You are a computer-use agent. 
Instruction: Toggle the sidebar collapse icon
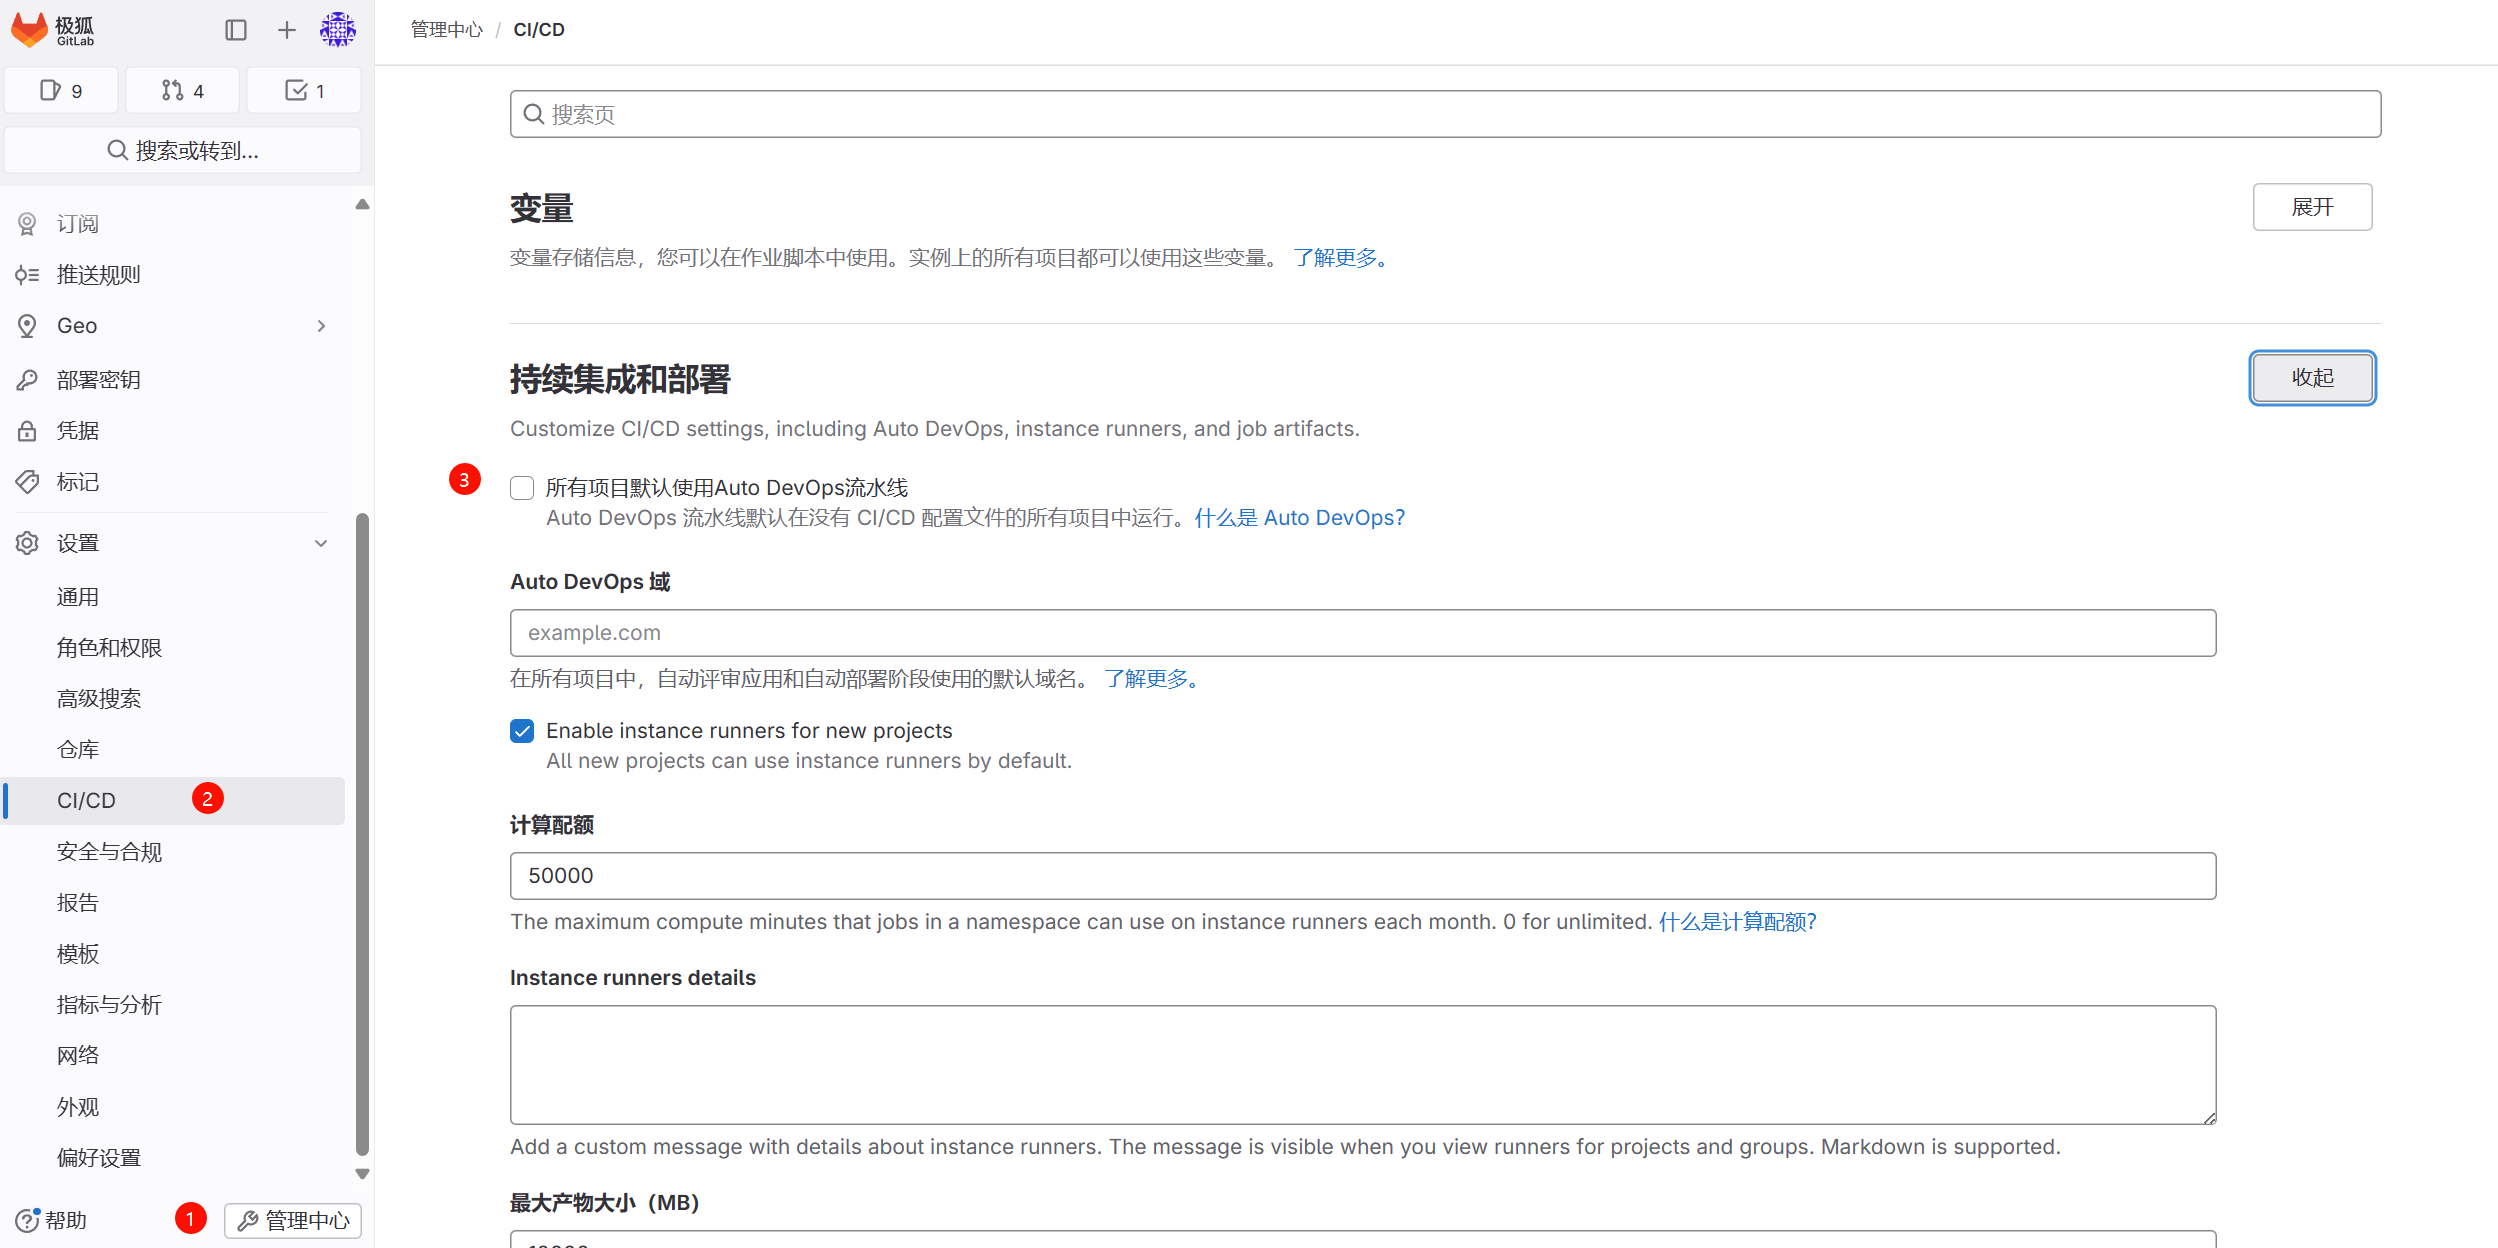click(236, 30)
